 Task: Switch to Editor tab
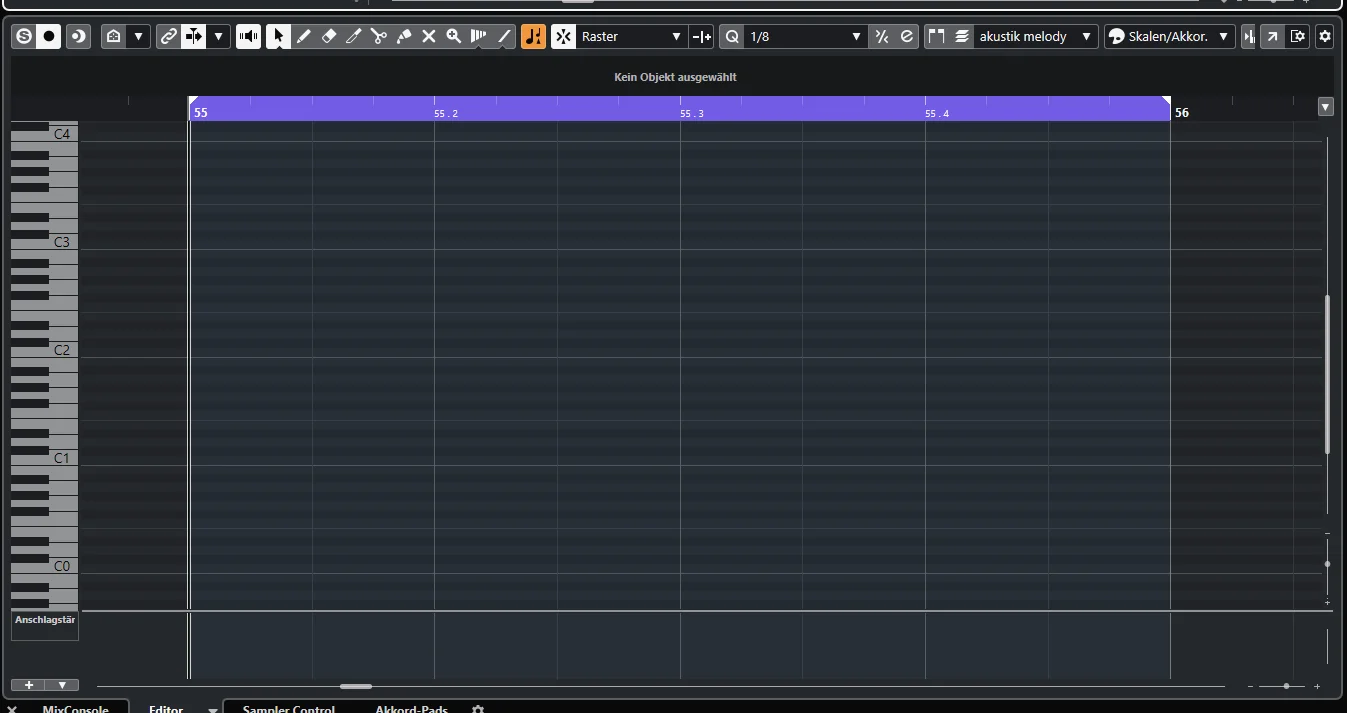pos(166,708)
